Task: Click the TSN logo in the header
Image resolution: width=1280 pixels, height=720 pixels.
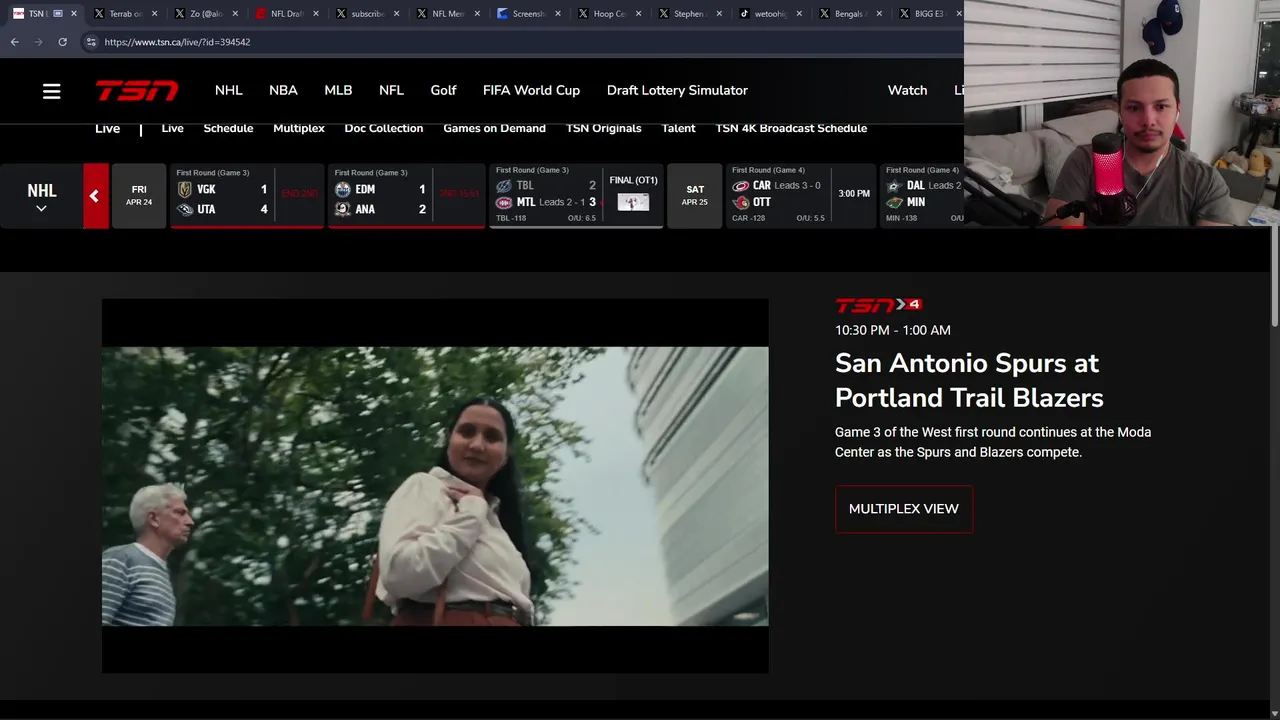Action: 137,91
